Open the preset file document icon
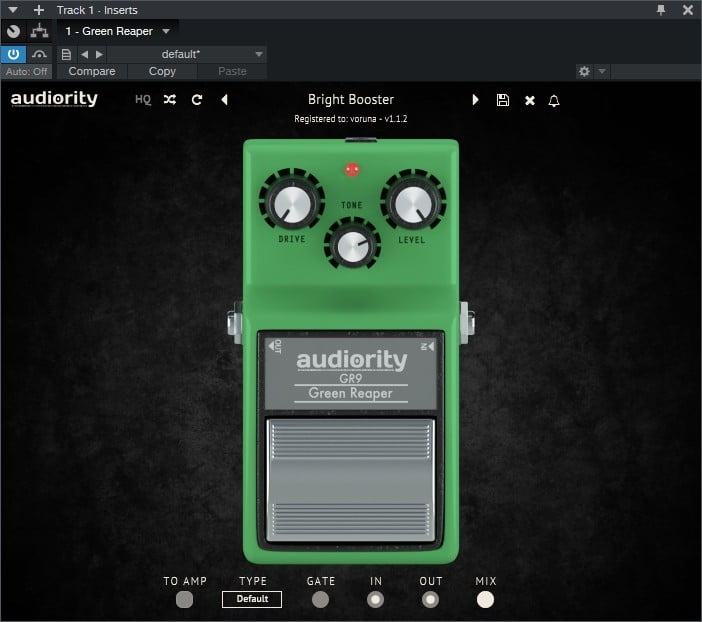Screen dimensions: 702x622 pyautogui.click(x=66, y=55)
